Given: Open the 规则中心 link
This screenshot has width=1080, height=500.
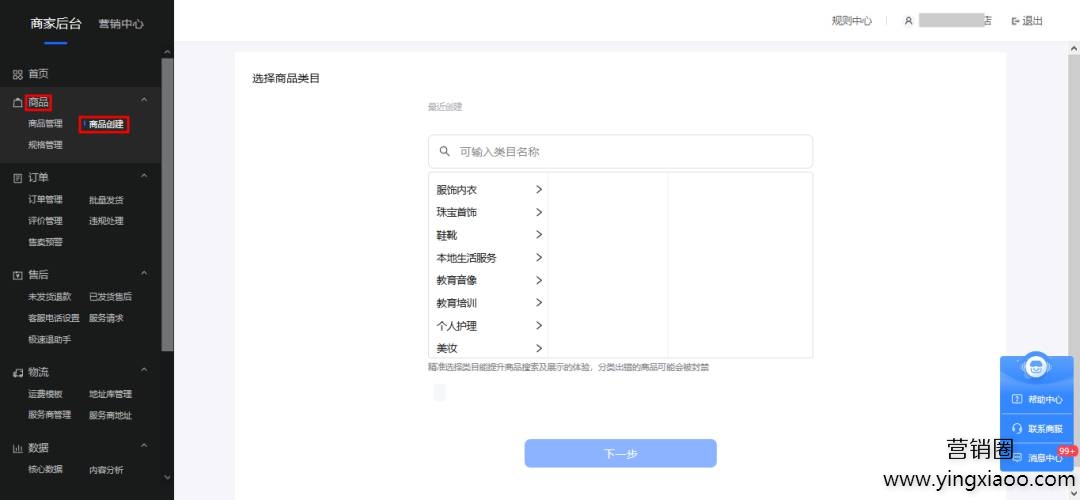Looking at the screenshot, I should (851, 21).
